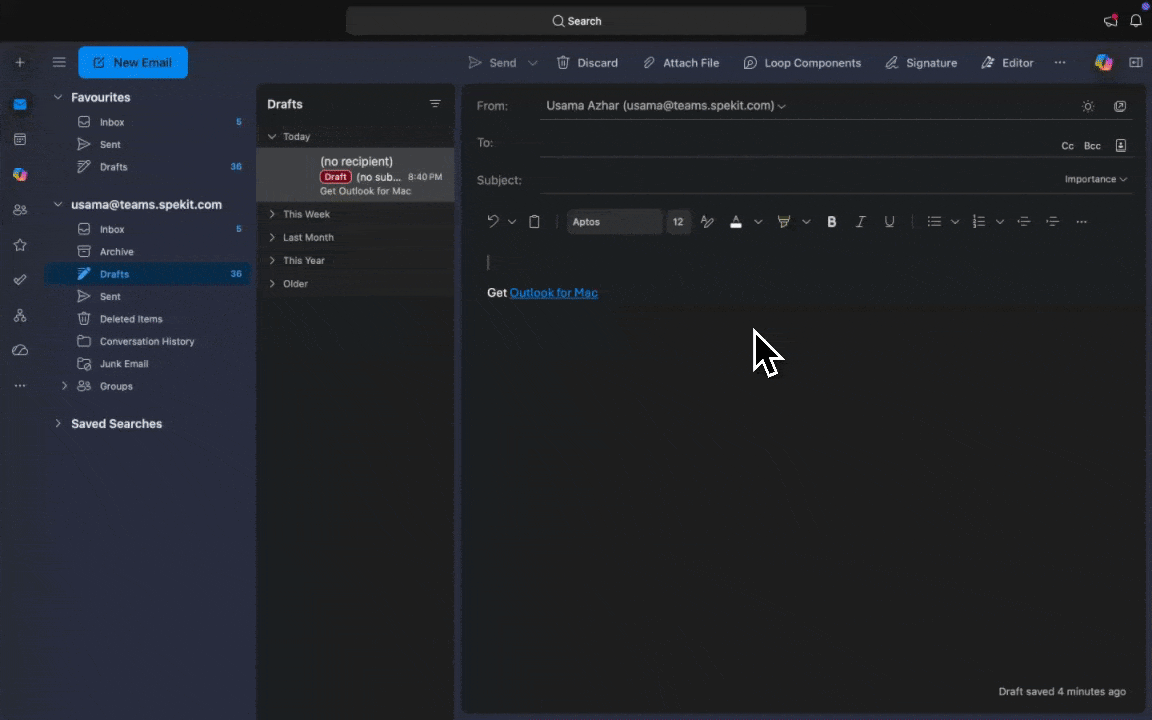This screenshot has width=1152, height=720.
Task: Expand the This Week group
Action: [x=272, y=214]
